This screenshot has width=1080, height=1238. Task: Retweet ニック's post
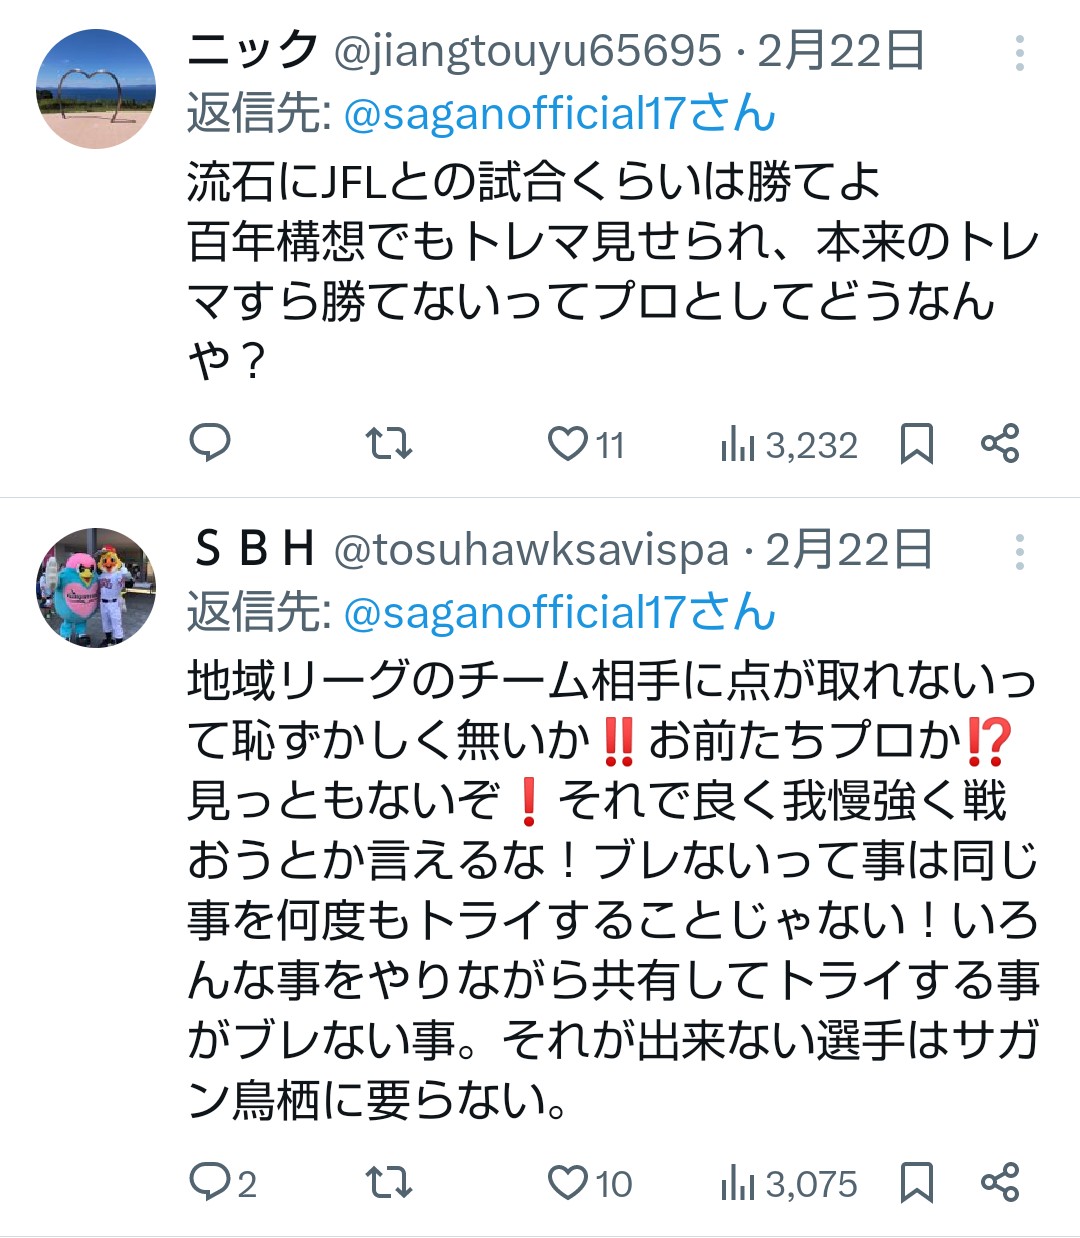pyautogui.click(x=389, y=443)
